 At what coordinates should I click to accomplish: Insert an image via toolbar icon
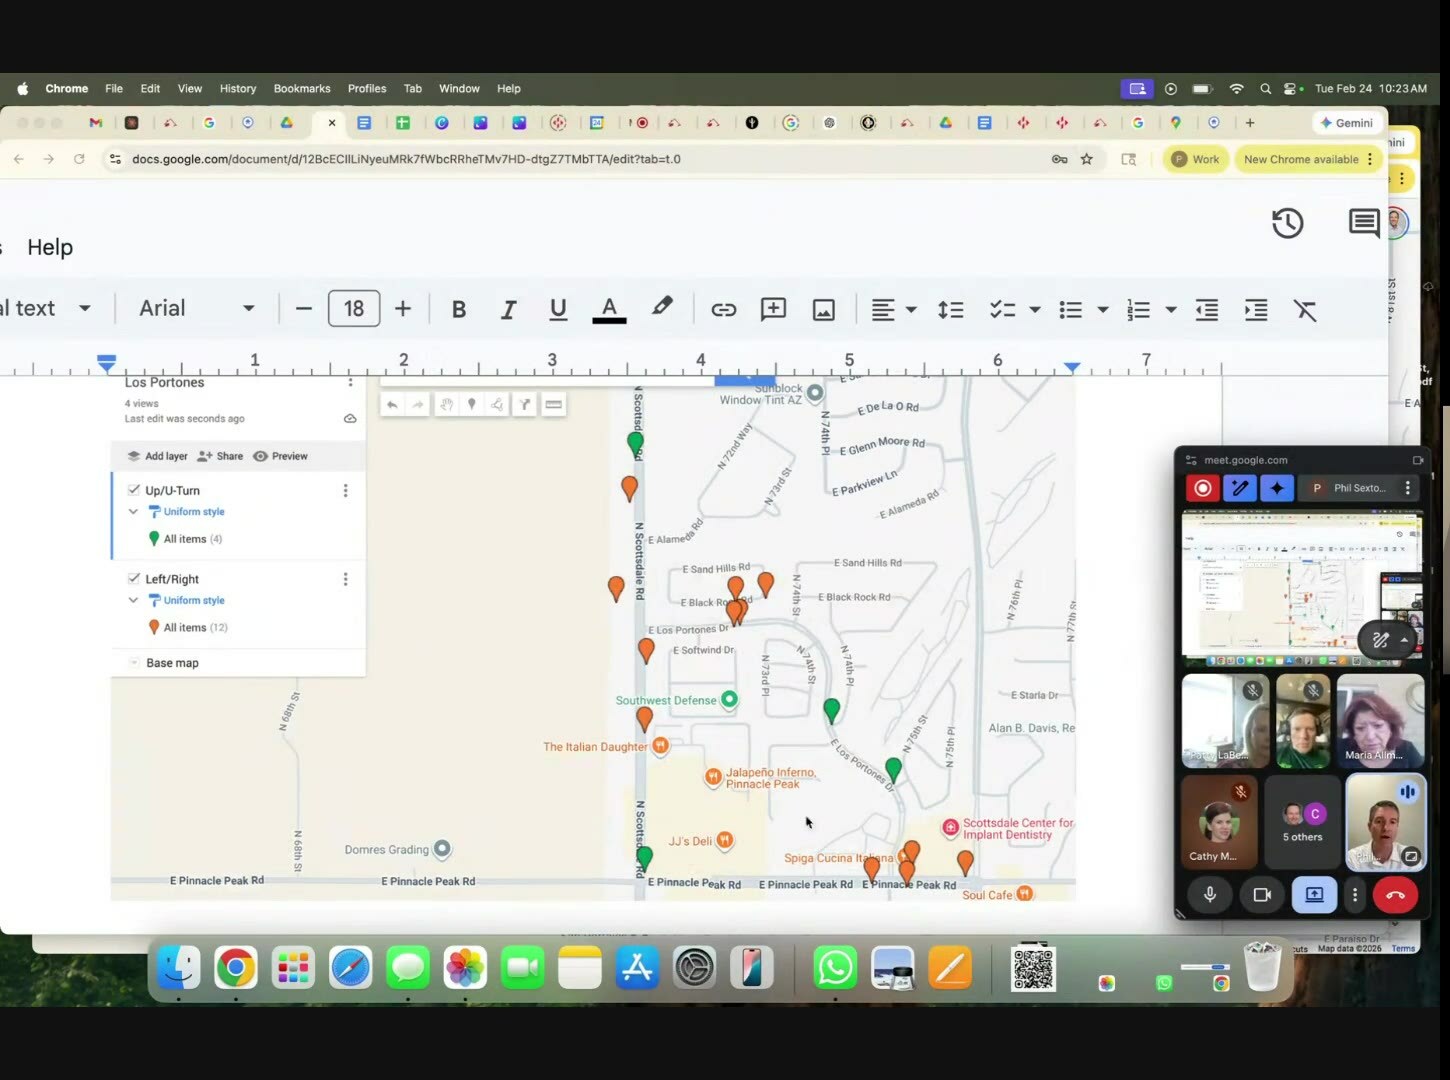823,311
